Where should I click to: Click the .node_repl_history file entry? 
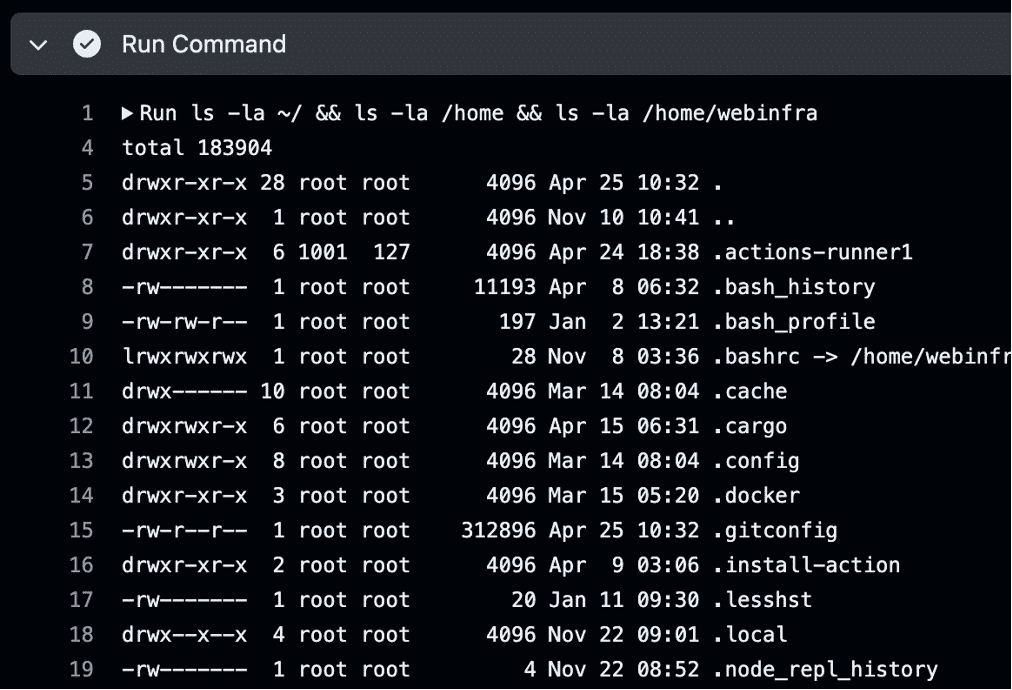[x=825, y=669]
